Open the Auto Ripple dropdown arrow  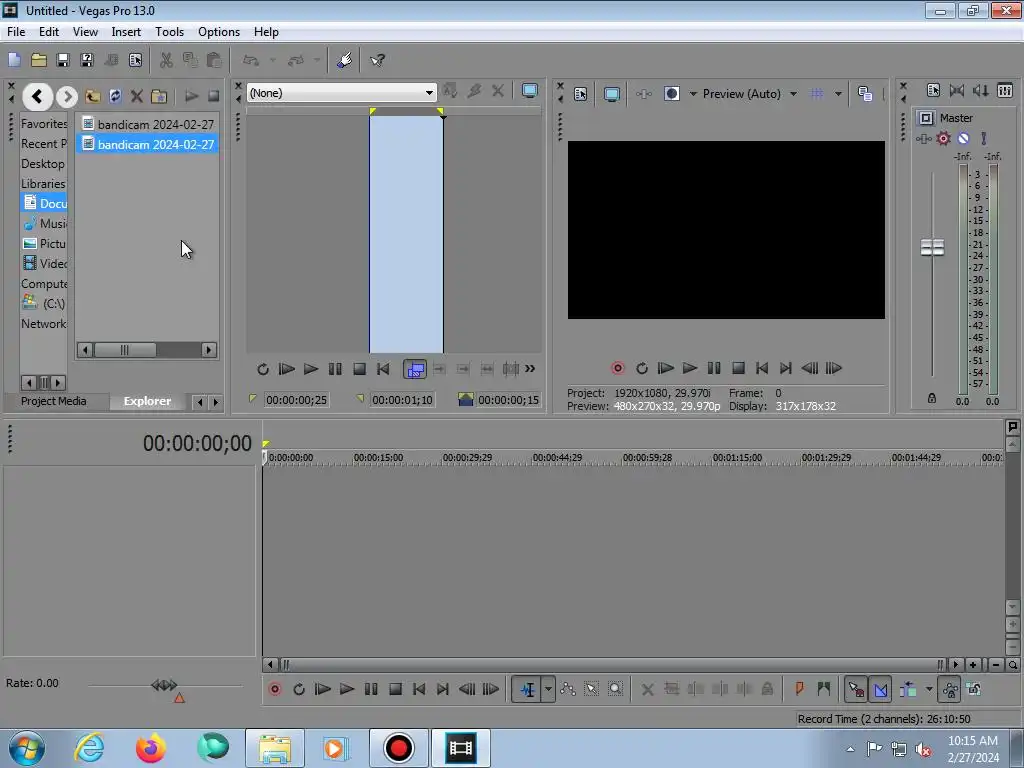click(929, 689)
